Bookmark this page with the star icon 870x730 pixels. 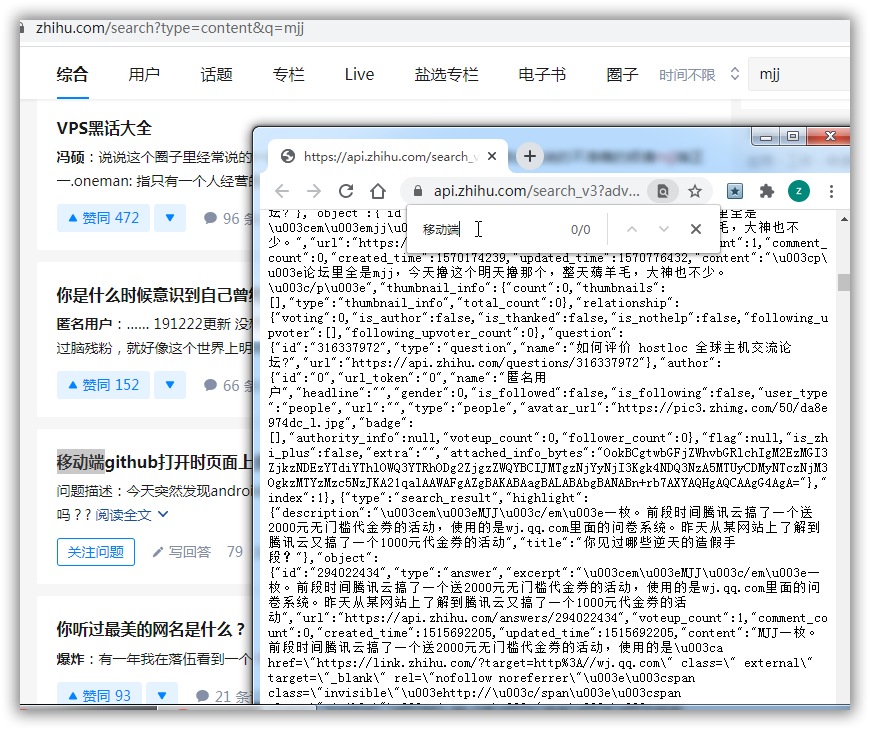[695, 191]
